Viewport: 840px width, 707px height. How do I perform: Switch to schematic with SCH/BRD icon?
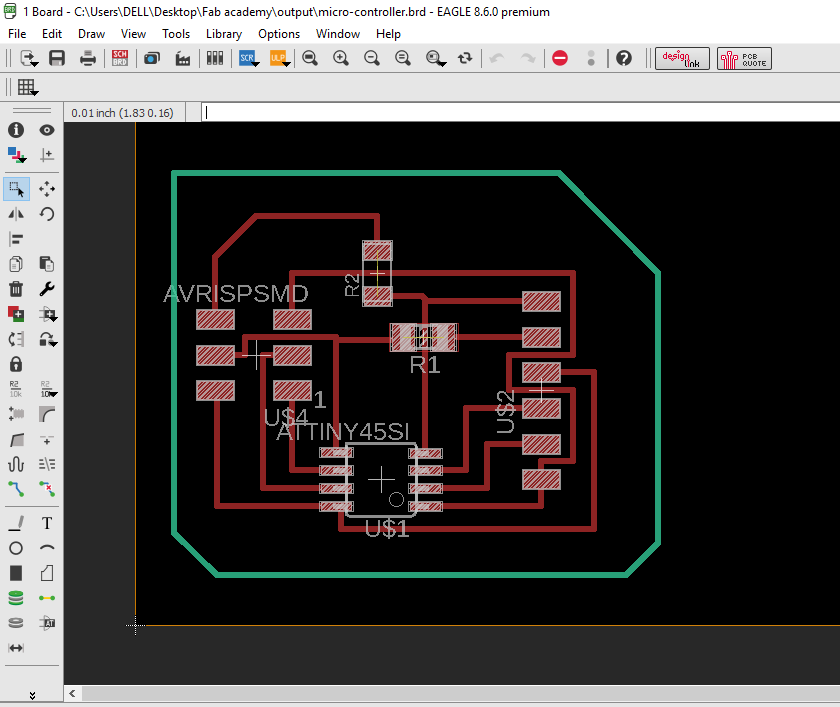[x=120, y=58]
